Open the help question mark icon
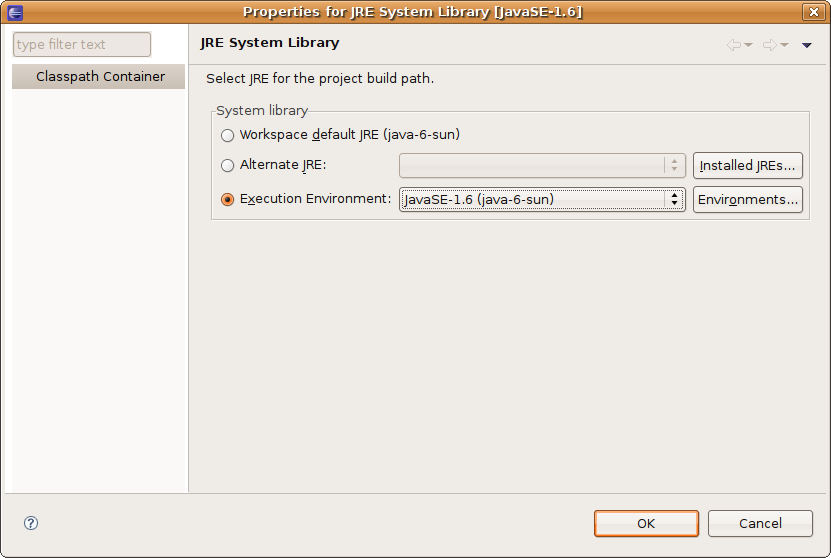The width and height of the screenshot is (831, 558). coord(31,523)
